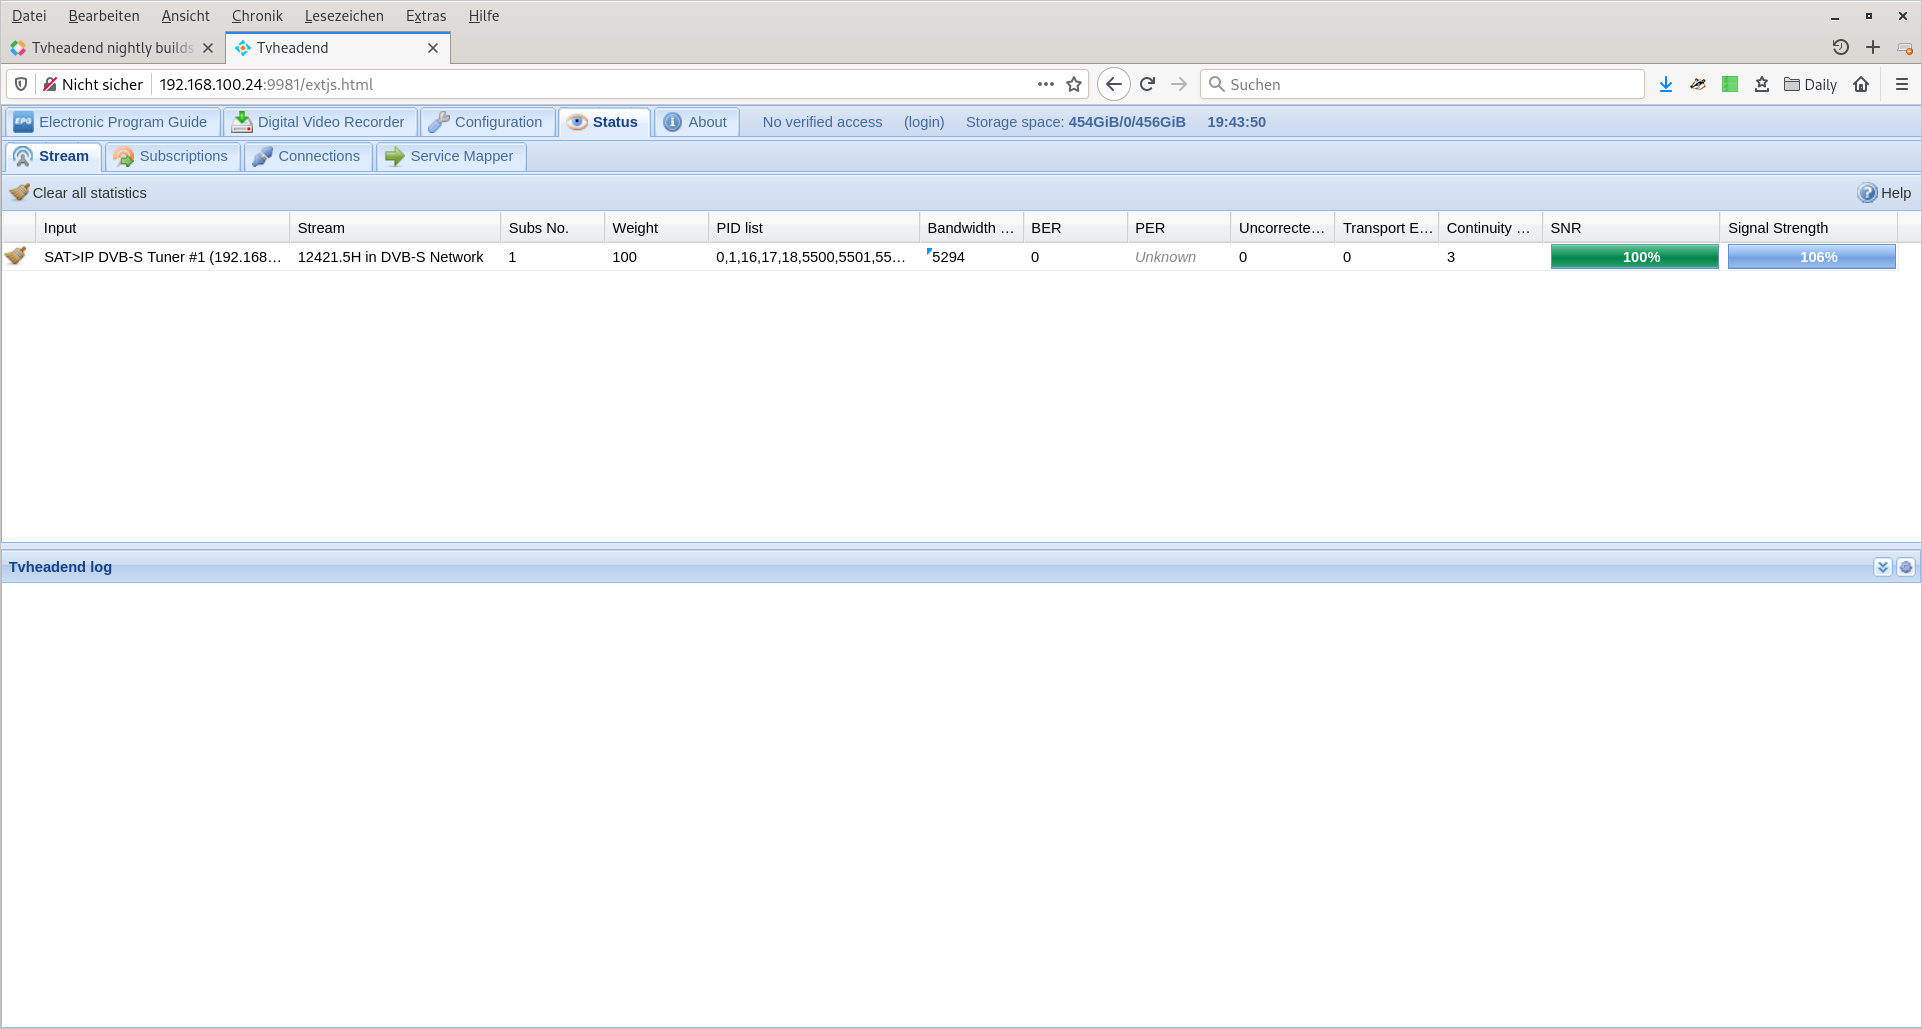Viewport: 1922px width, 1029px height.
Task: Open the Configuration tab
Action: [486, 122]
